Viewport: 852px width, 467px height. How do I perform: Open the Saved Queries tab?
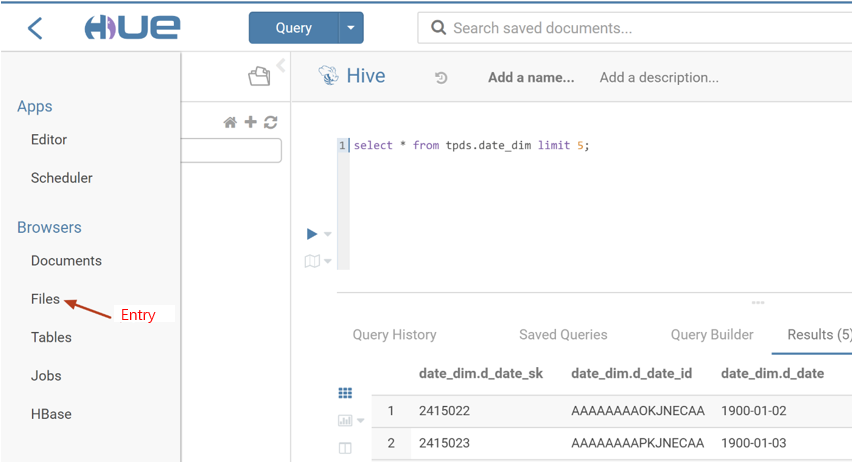(563, 335)
